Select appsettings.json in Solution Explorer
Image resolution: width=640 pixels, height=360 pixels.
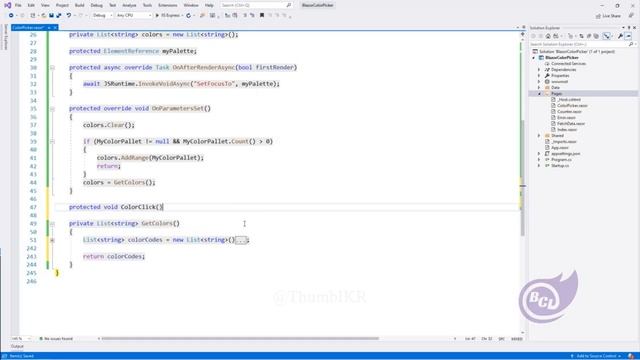pyautogui.click(x=565, y=153)
